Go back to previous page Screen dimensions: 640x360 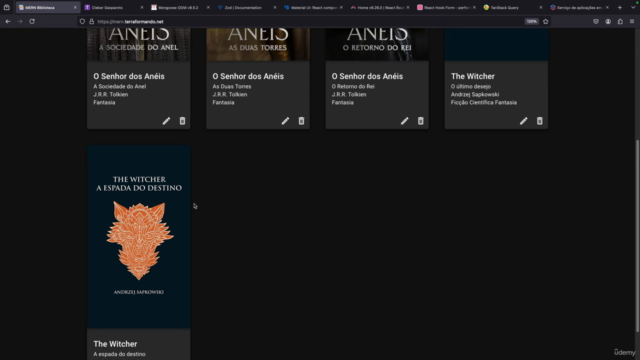(8, 22)
